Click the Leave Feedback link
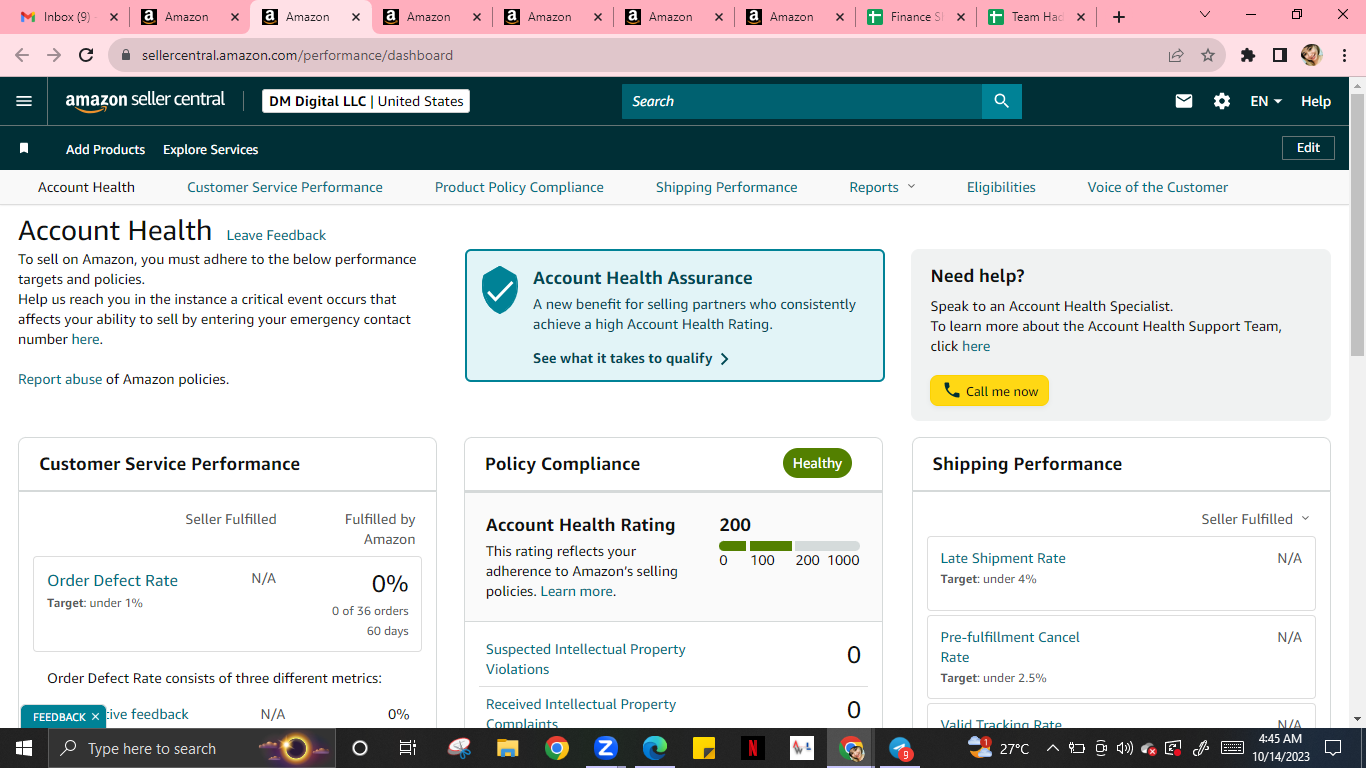This screenshot has height=768, width=1366. (x=276, y=236)
